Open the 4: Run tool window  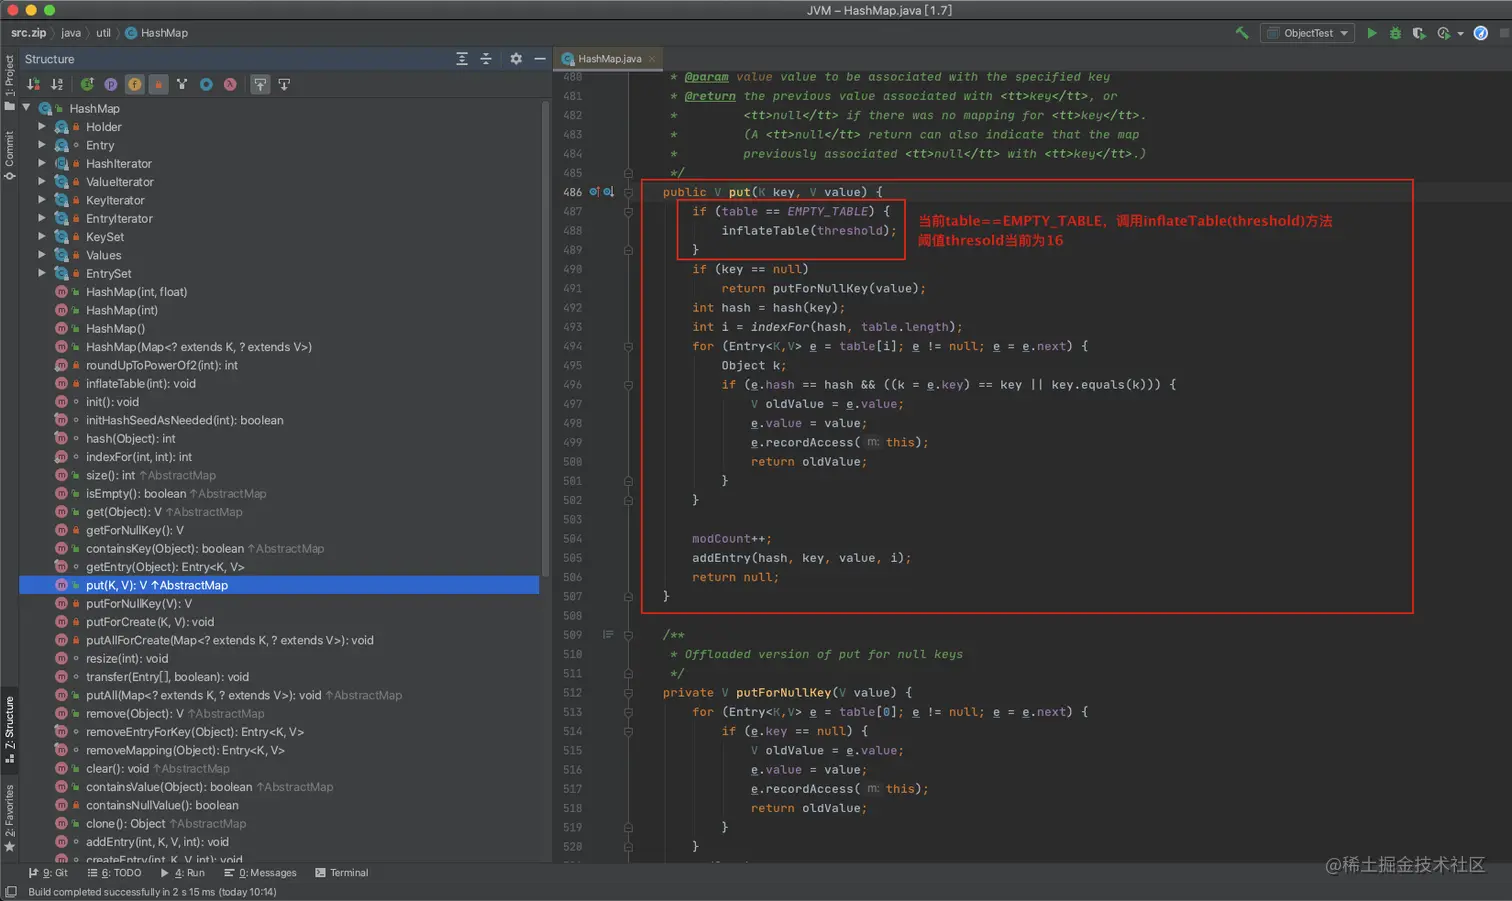click(x=182, y=873)
